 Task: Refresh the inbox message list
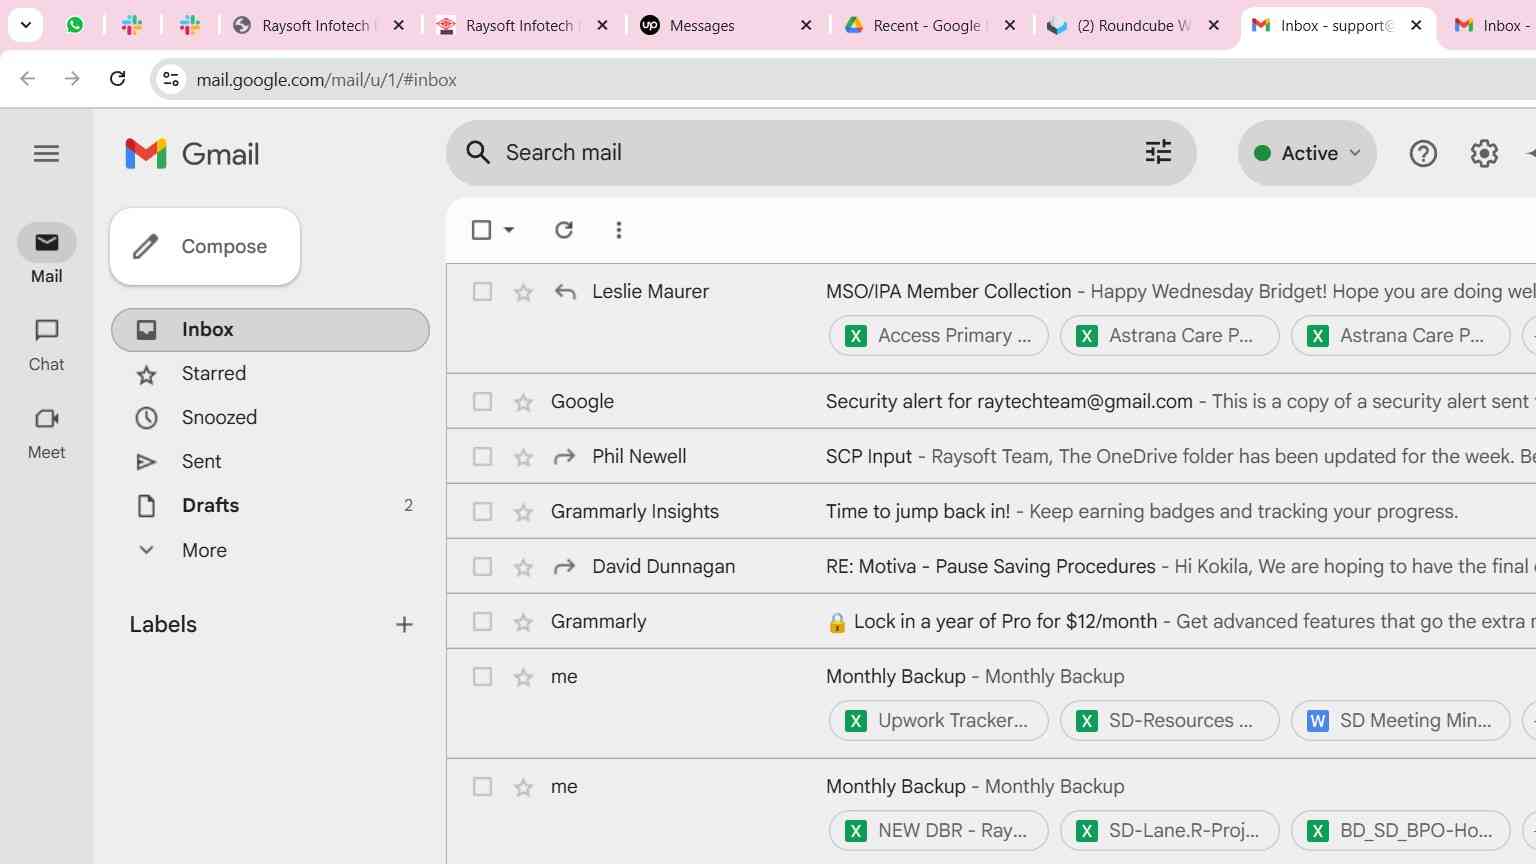coord(564,230)
